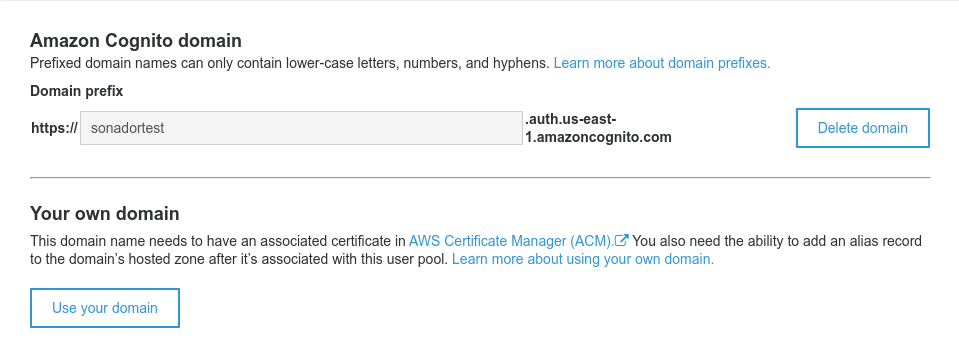
Task: Select the Your own domain heading
Action: (105, 213)
